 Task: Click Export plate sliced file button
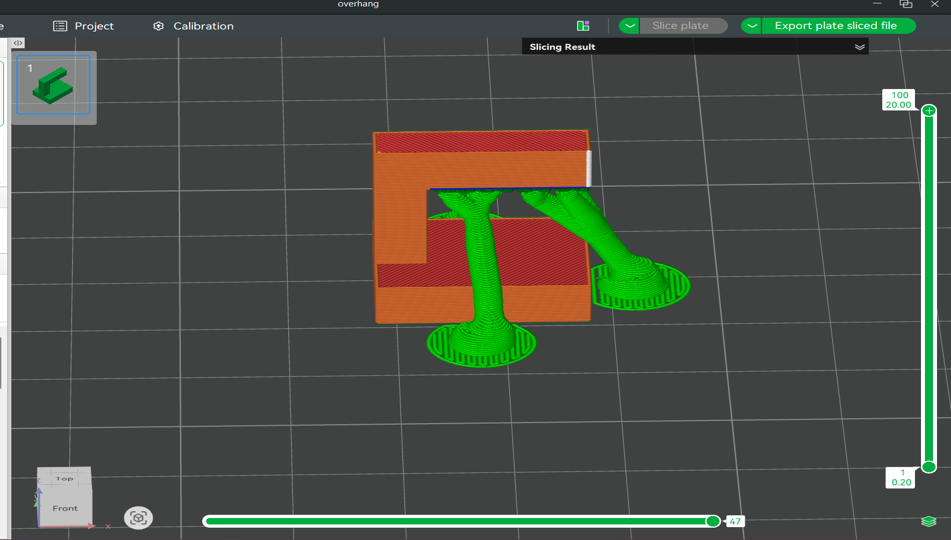tap(838, 25)
